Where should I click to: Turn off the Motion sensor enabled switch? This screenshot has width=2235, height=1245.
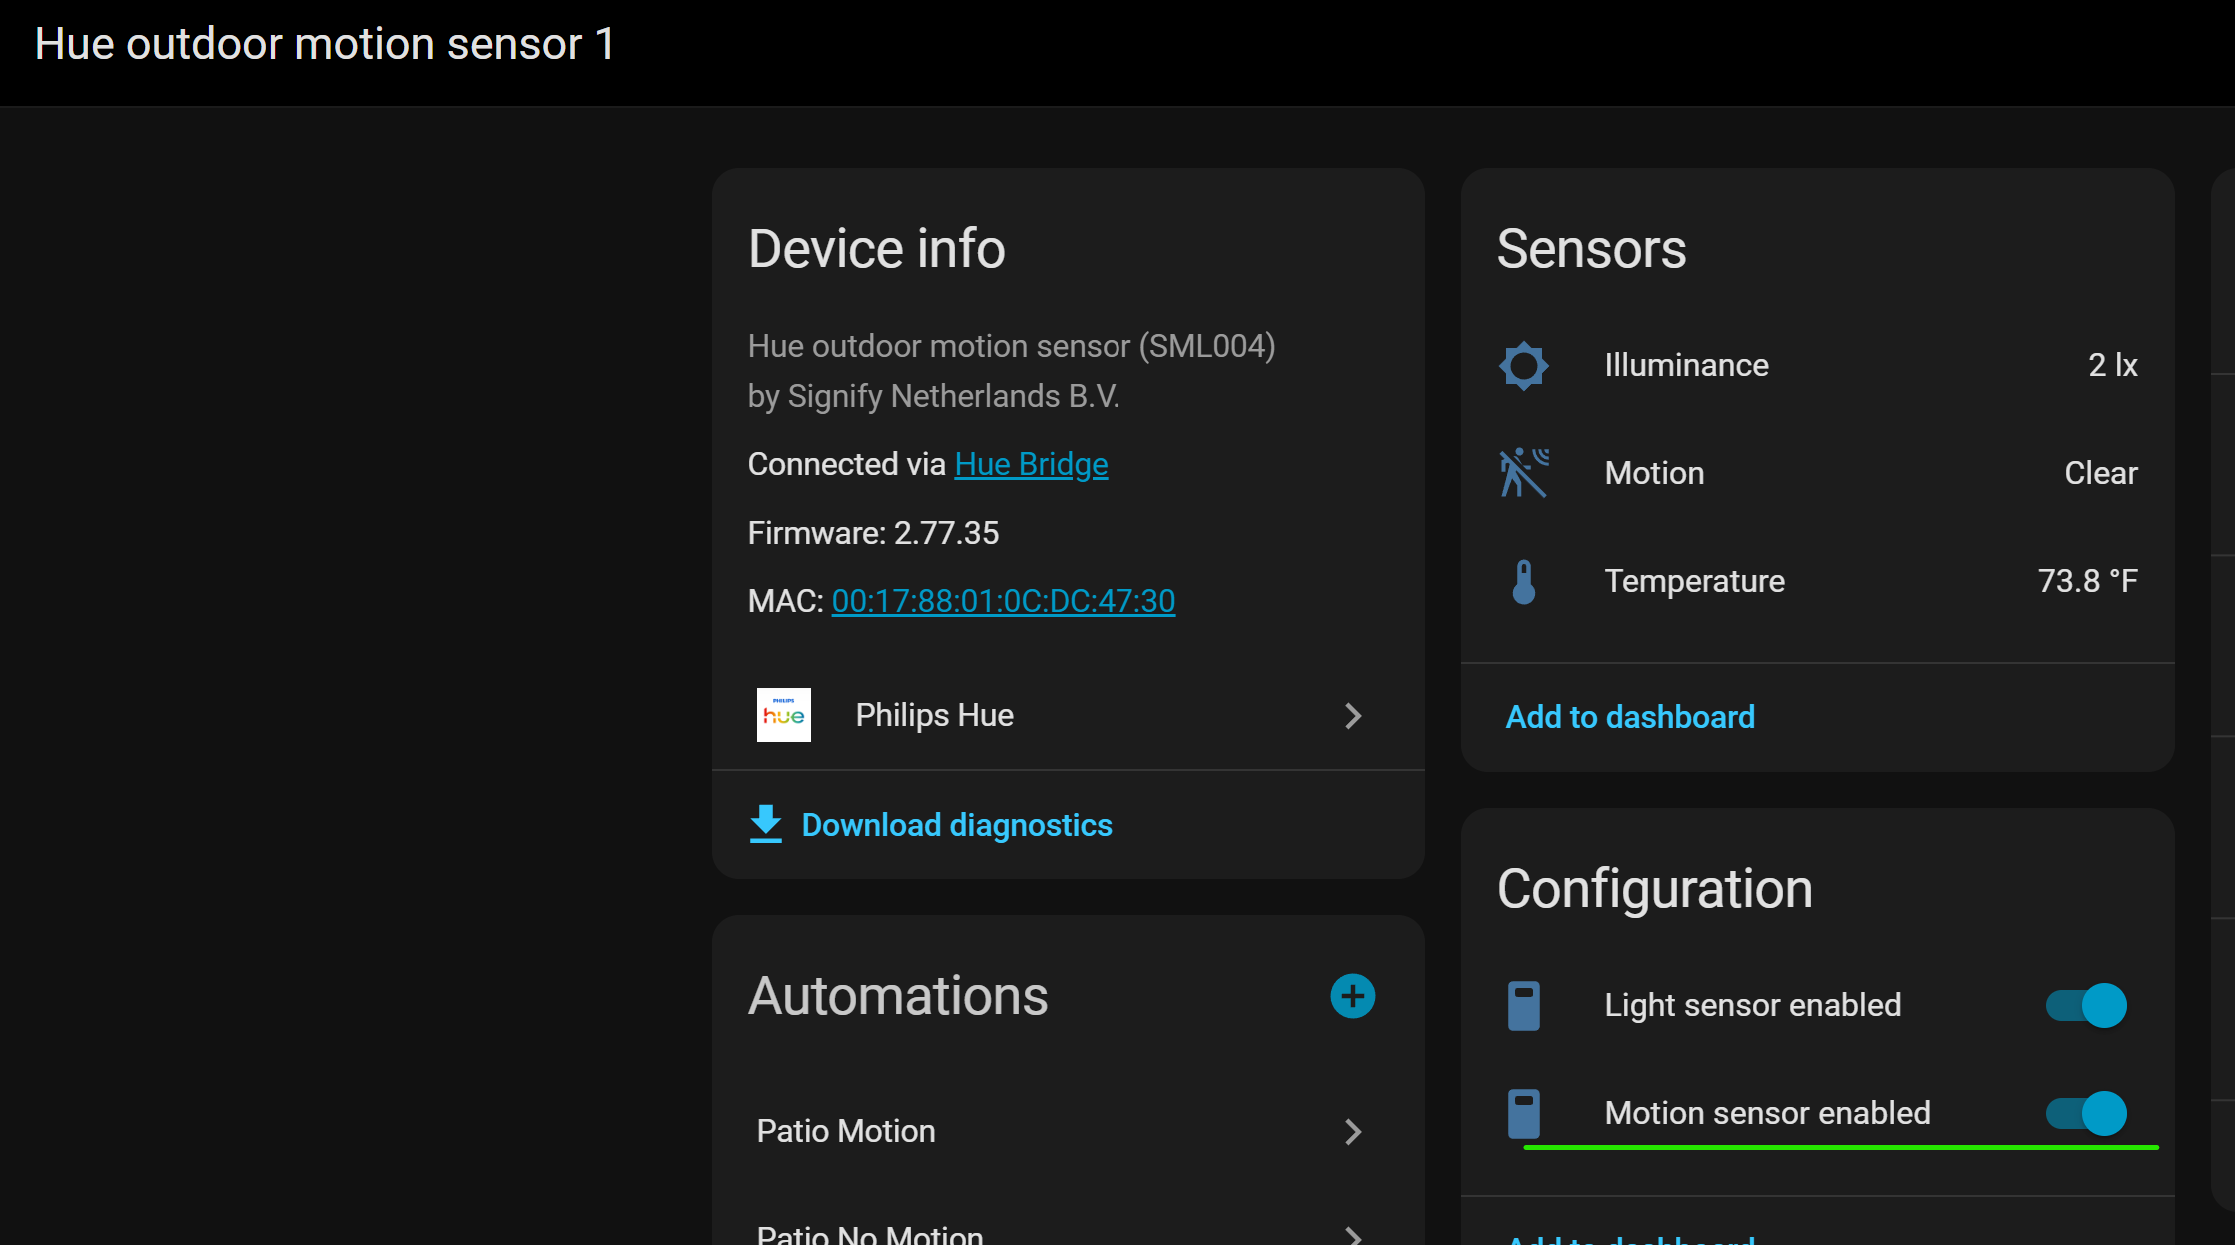tap(2086, 1113)
